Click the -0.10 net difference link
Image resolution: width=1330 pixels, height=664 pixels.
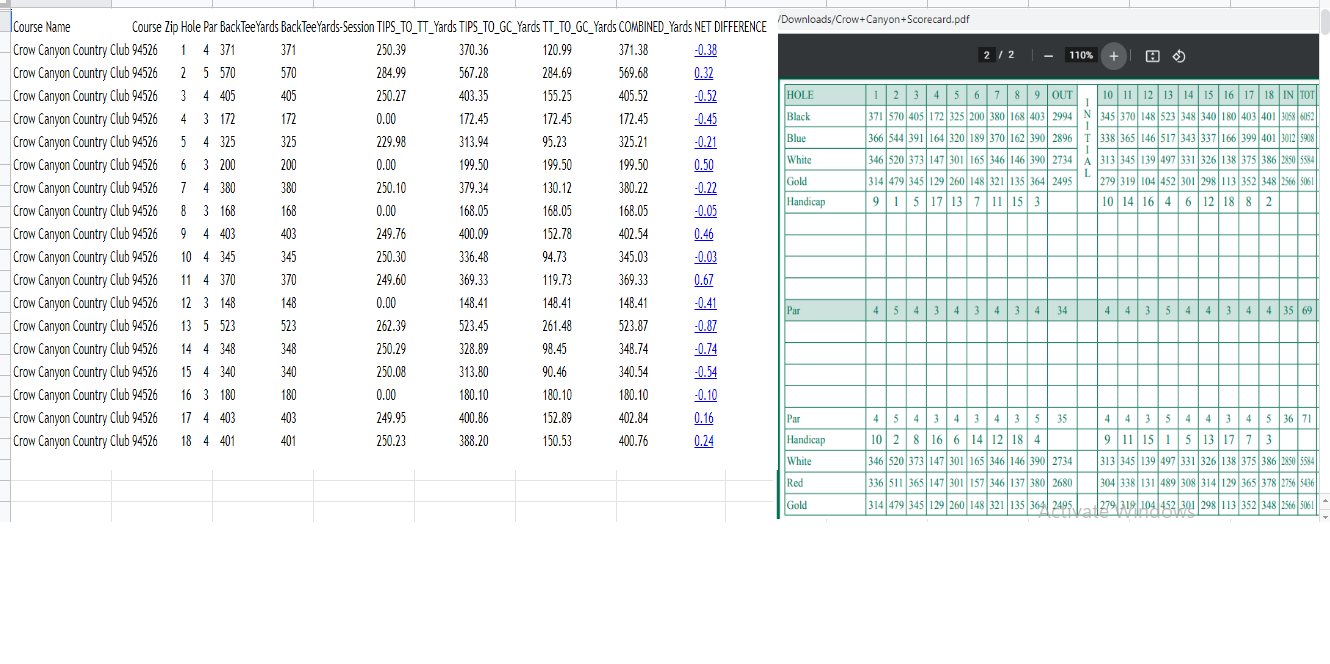705,395
